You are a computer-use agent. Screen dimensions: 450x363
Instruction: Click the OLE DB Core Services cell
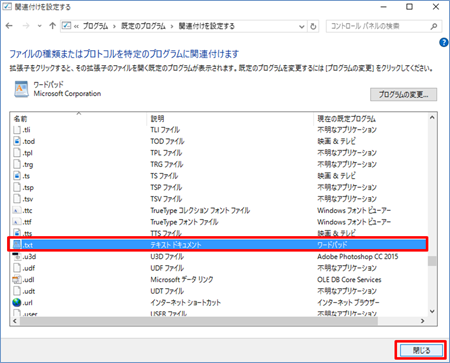pos(349,280)
